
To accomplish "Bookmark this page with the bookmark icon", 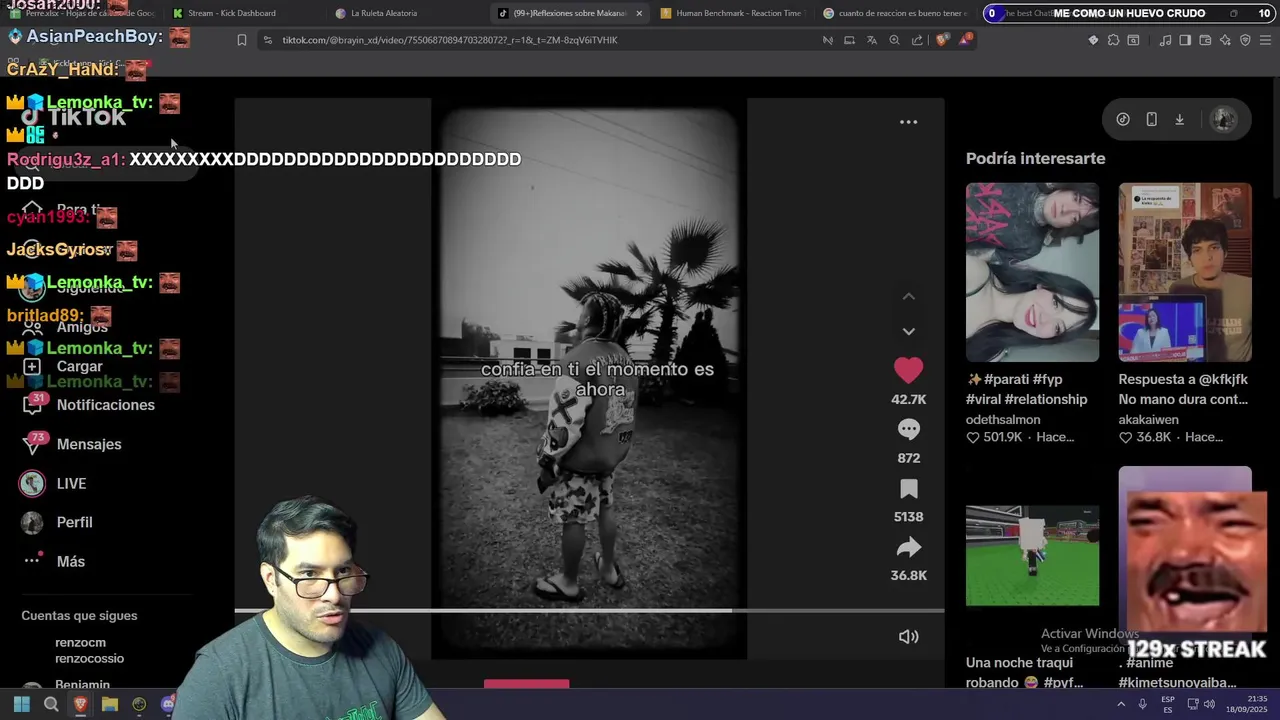I will tap(242, 40).
